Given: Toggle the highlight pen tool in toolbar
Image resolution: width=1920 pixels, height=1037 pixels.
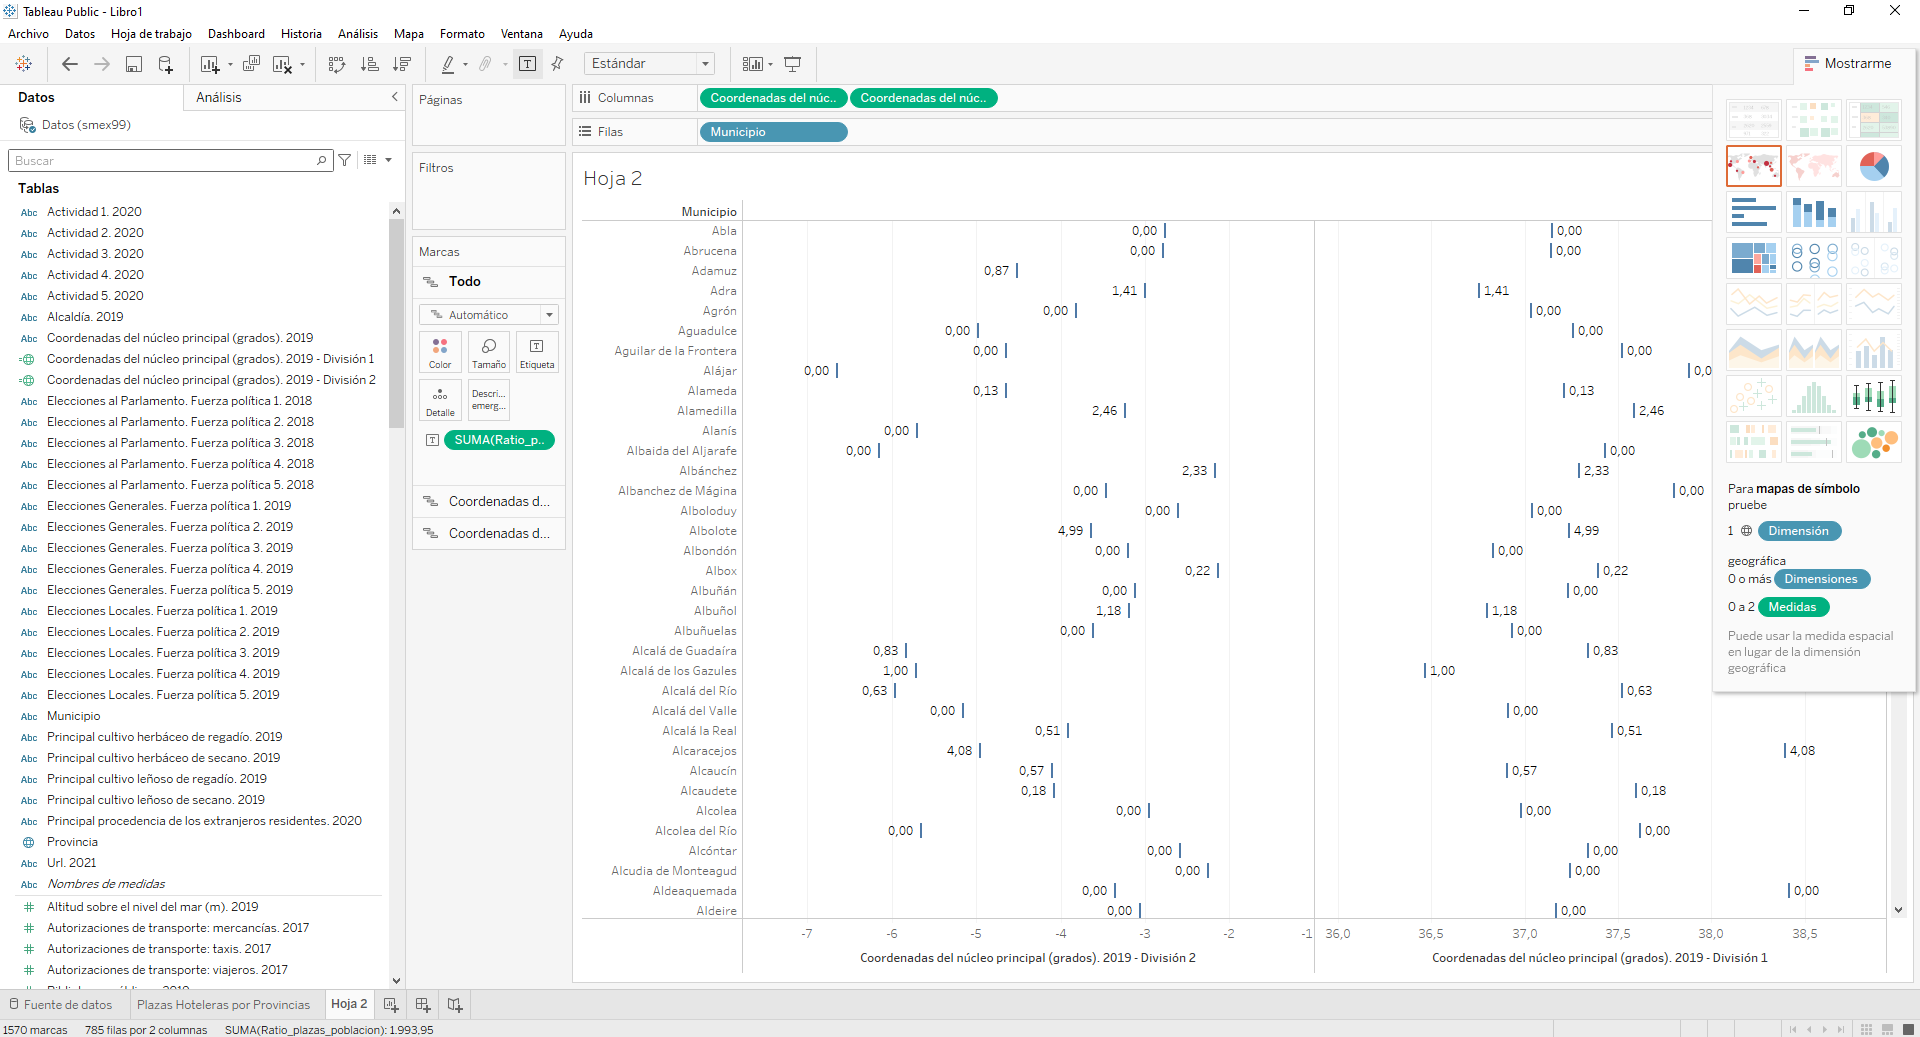Looking at the screenshot, I should click(450, 63).
